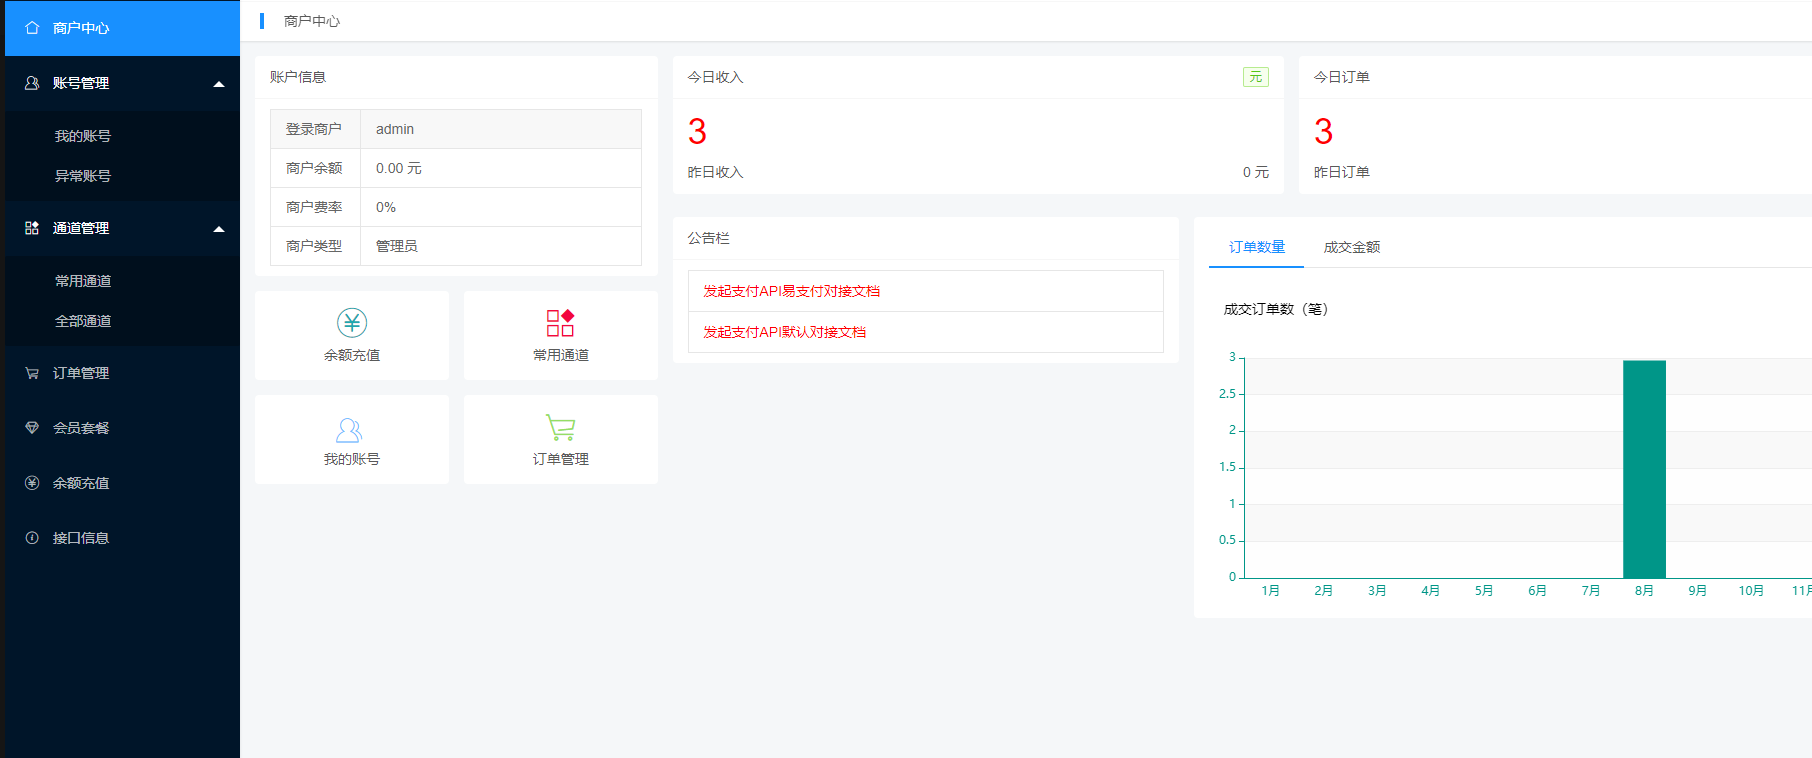Click the yen icon in sidebar 余额充值
Image resolution: width=1812 pixels, height=758 pixels.
32,483
